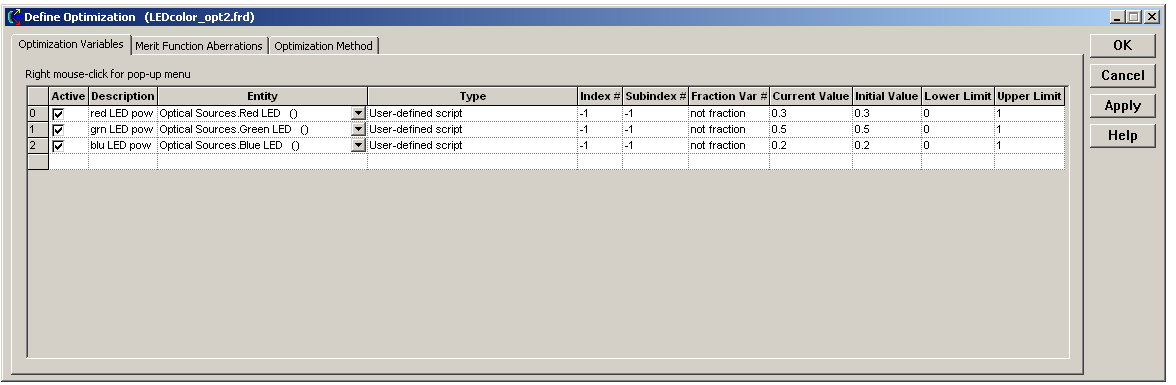Click the Subindex # column header
The width and height of the screenshot is (1176, 385).
click(656, 96)
